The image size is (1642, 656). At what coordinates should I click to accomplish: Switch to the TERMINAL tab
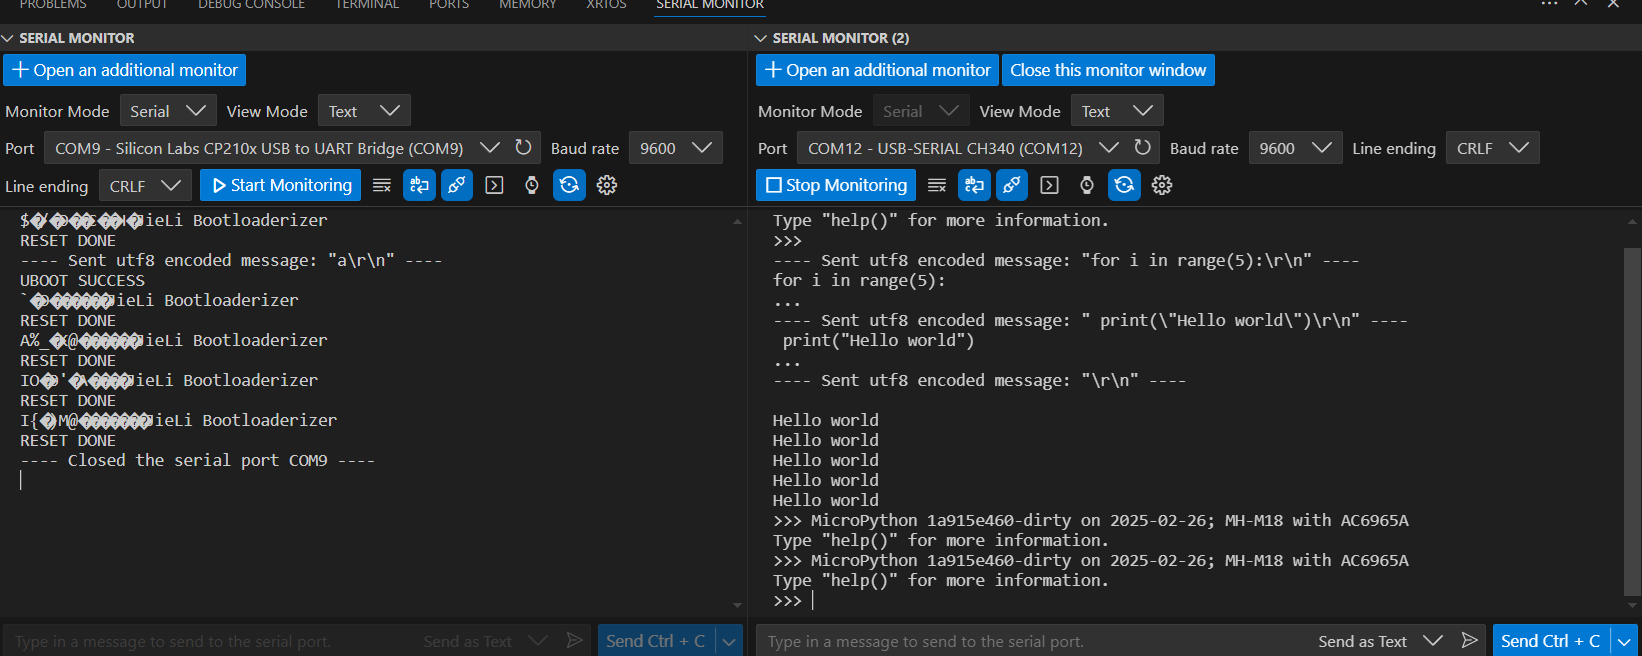[367, 5]
